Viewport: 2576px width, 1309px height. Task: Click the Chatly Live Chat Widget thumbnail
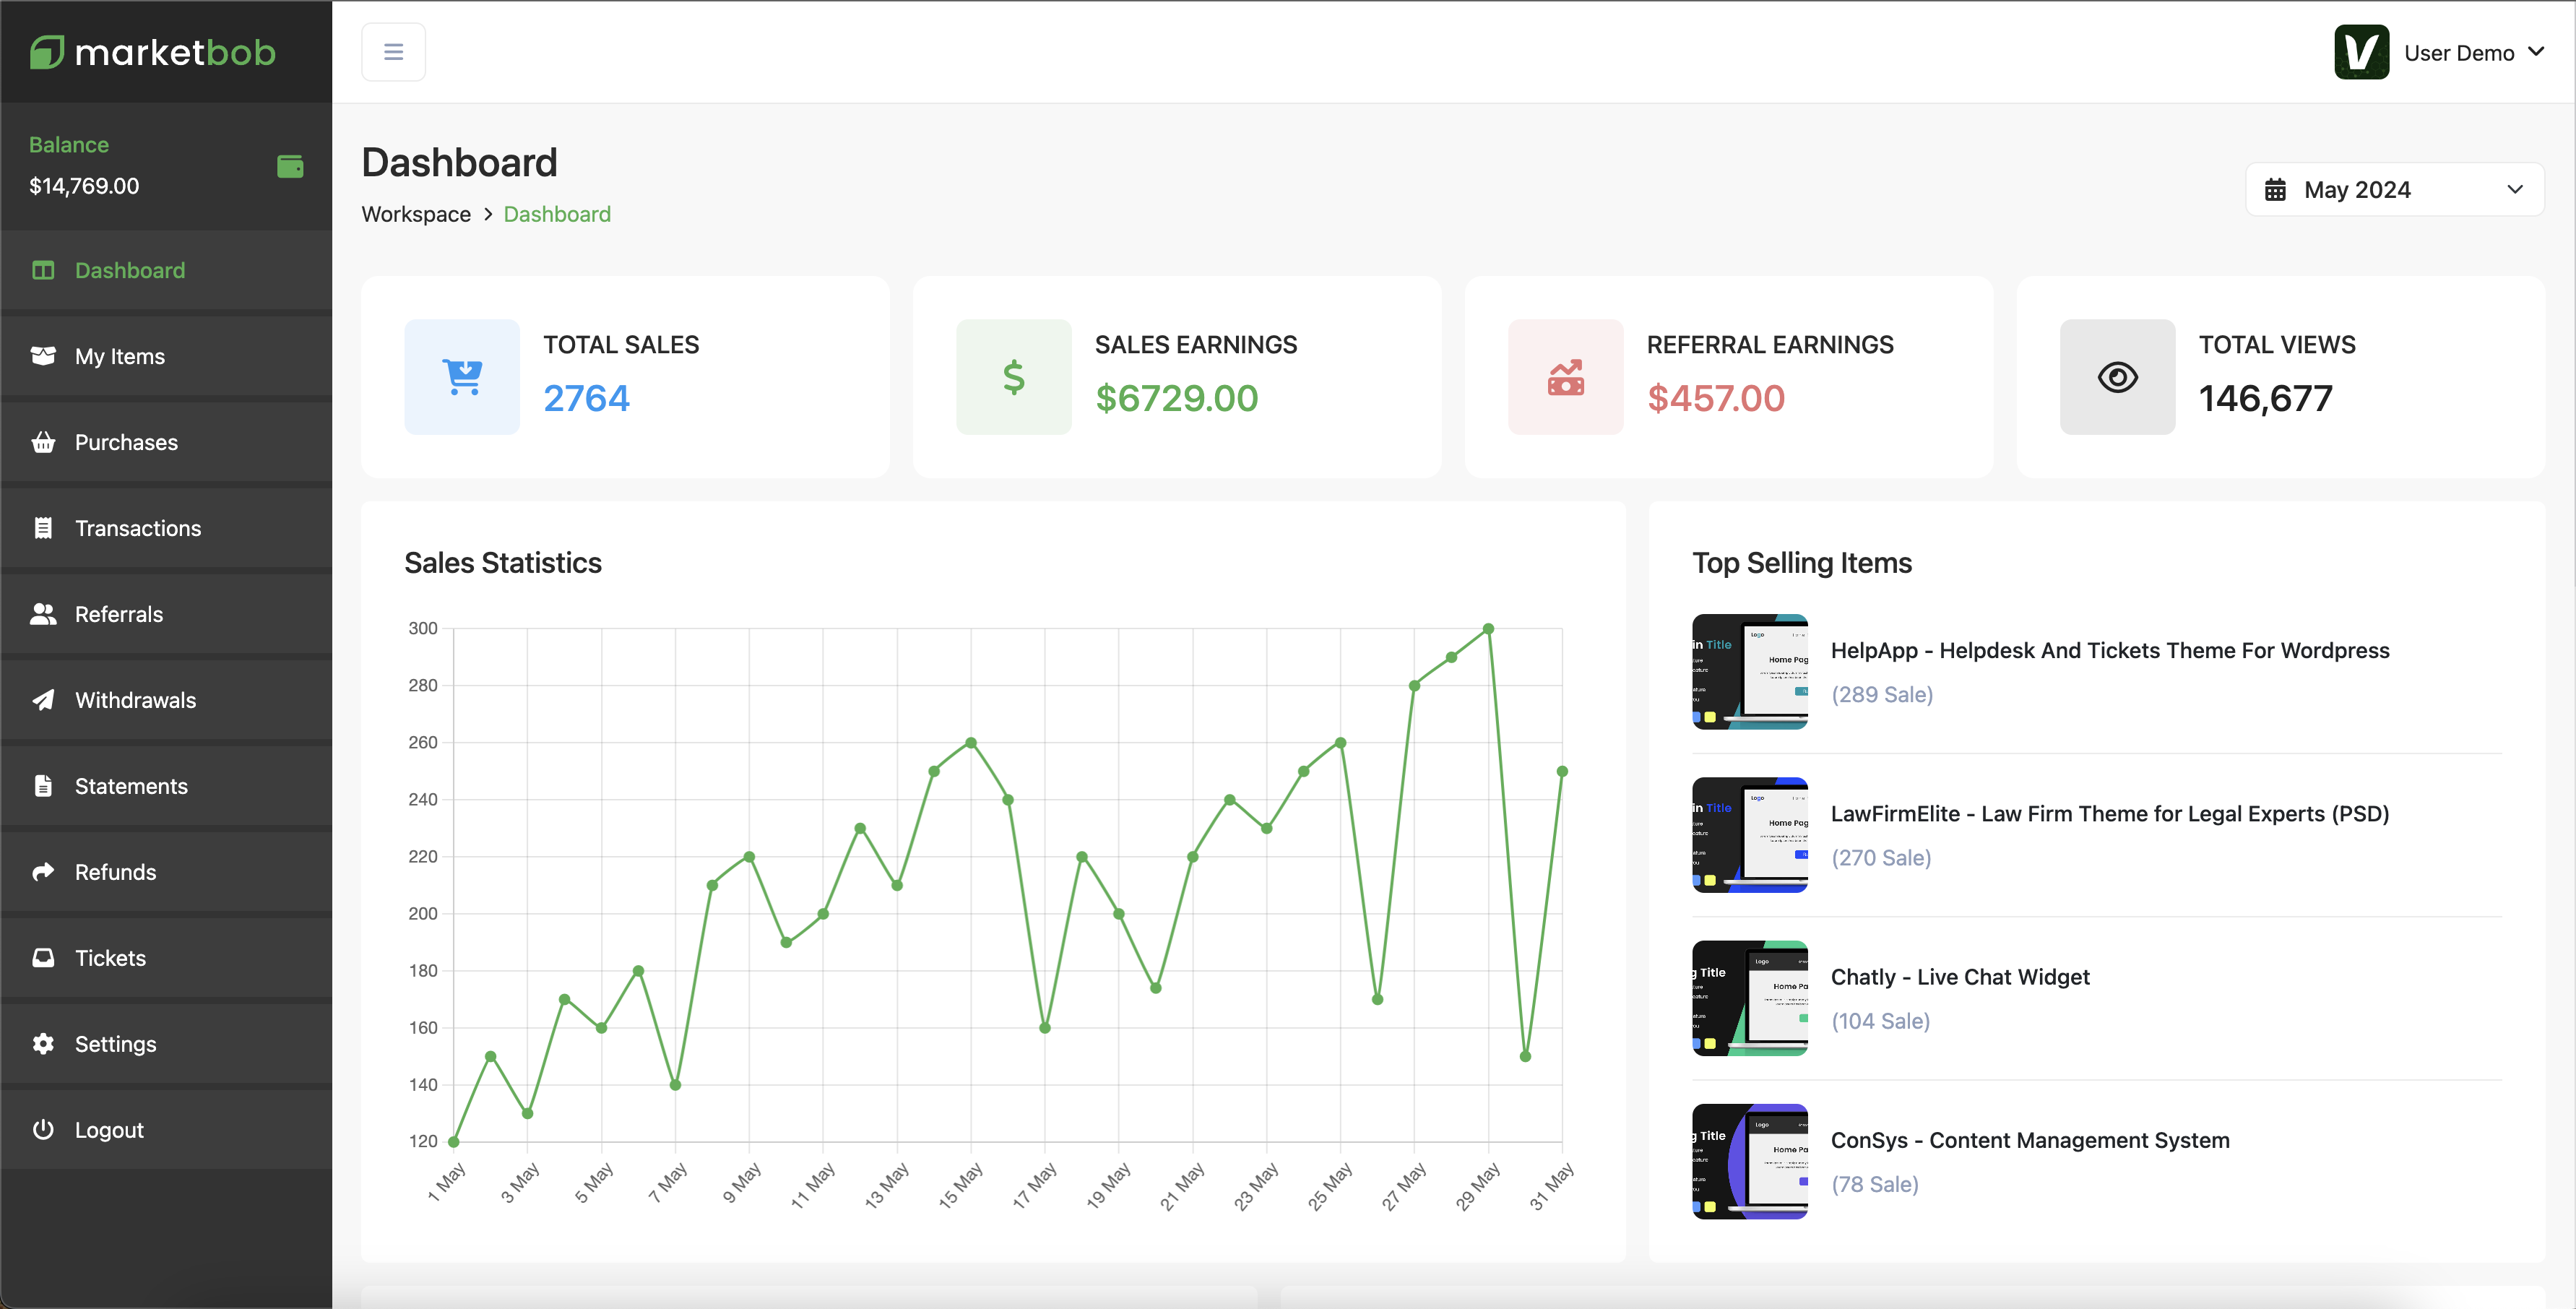click(1749, 998)
